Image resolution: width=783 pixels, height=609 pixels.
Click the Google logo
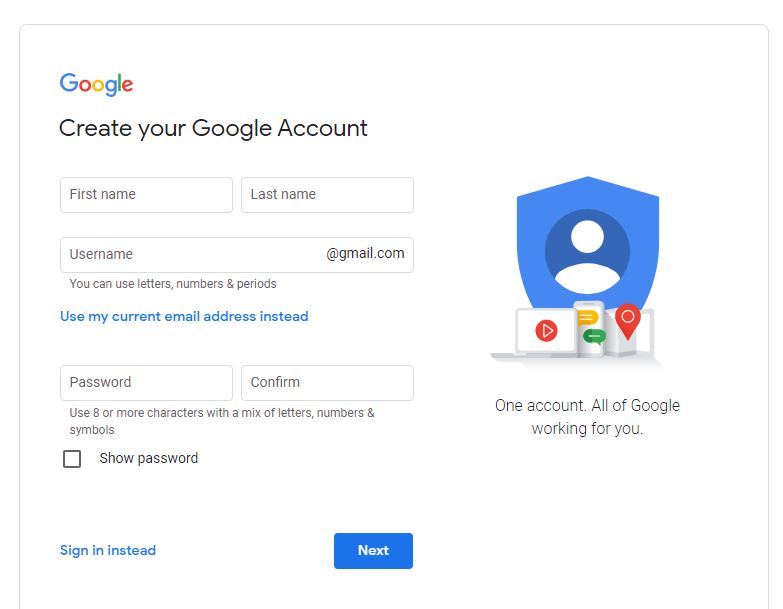tap(96, 84)
